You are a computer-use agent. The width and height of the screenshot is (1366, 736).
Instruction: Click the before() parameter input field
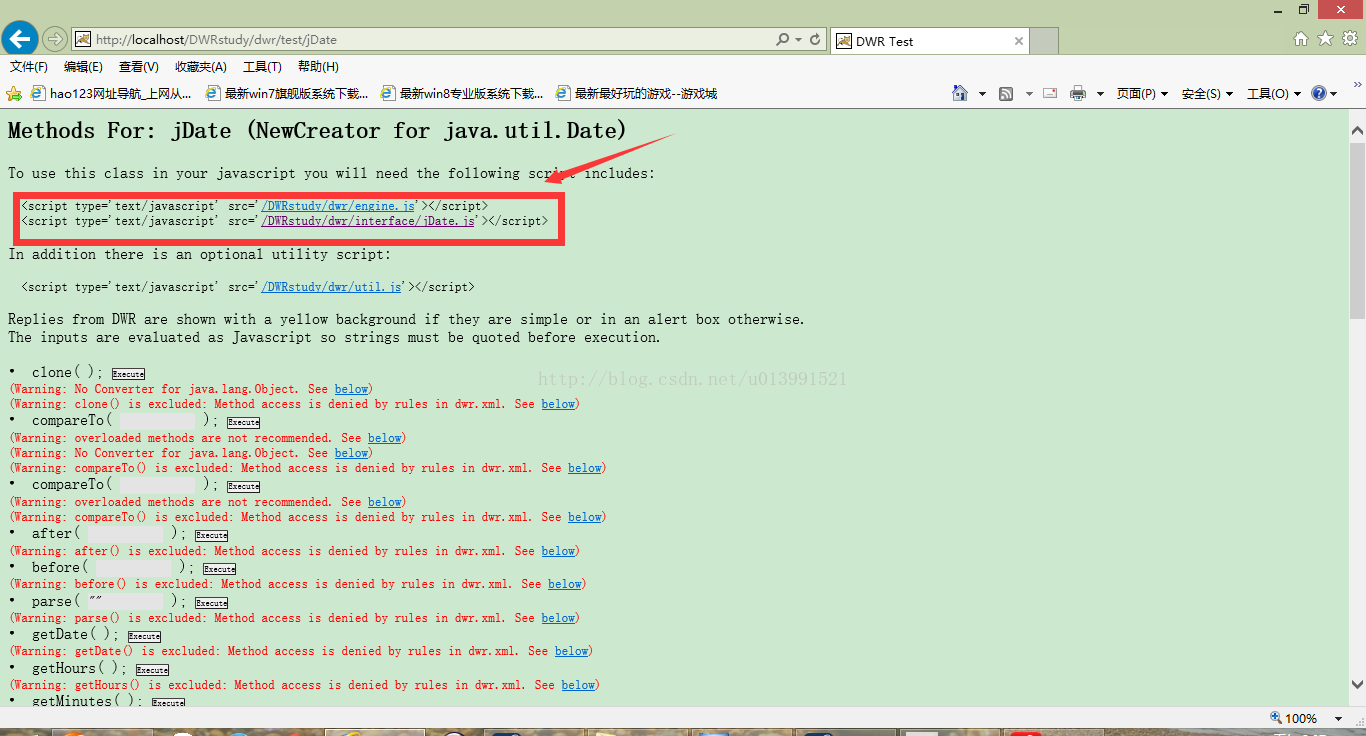pyautogui.click(x=134, y=568)
